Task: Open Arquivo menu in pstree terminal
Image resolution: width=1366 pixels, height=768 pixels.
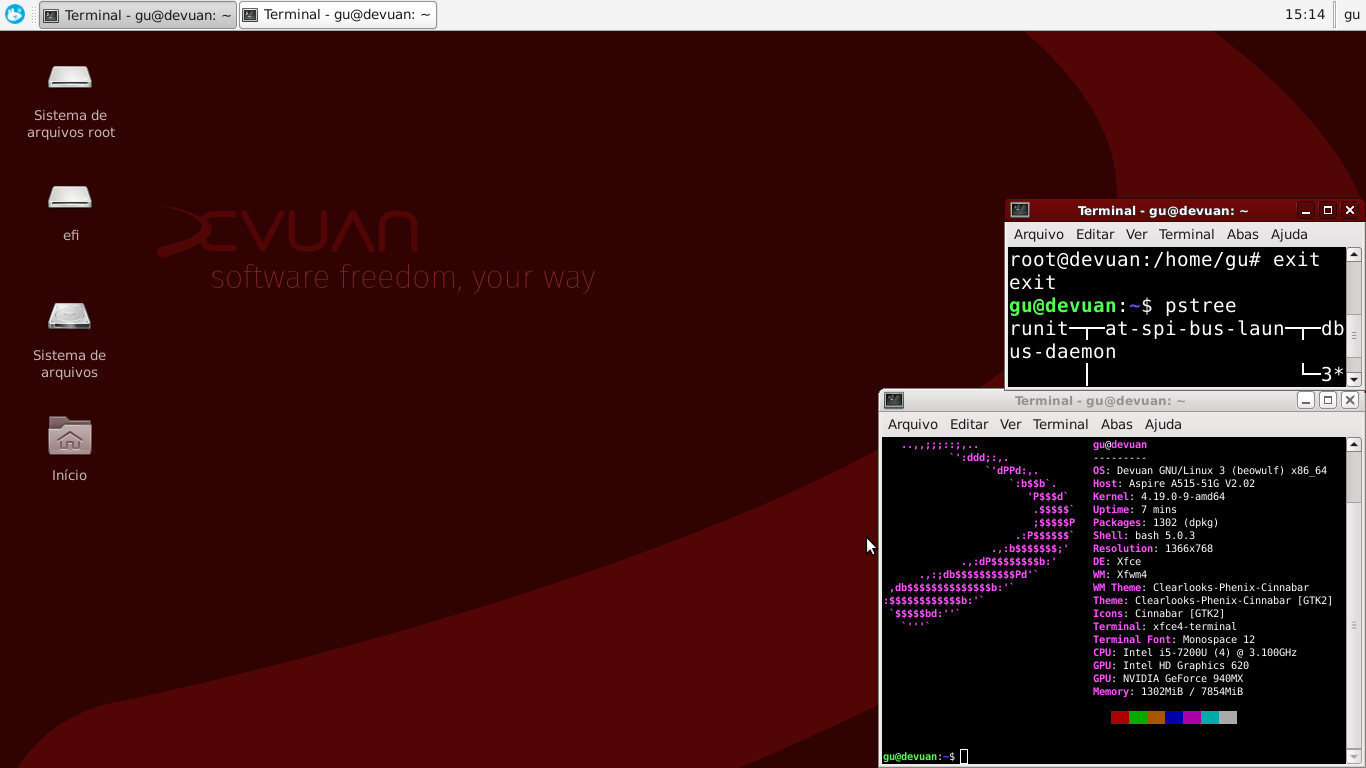Action: 1038,234
